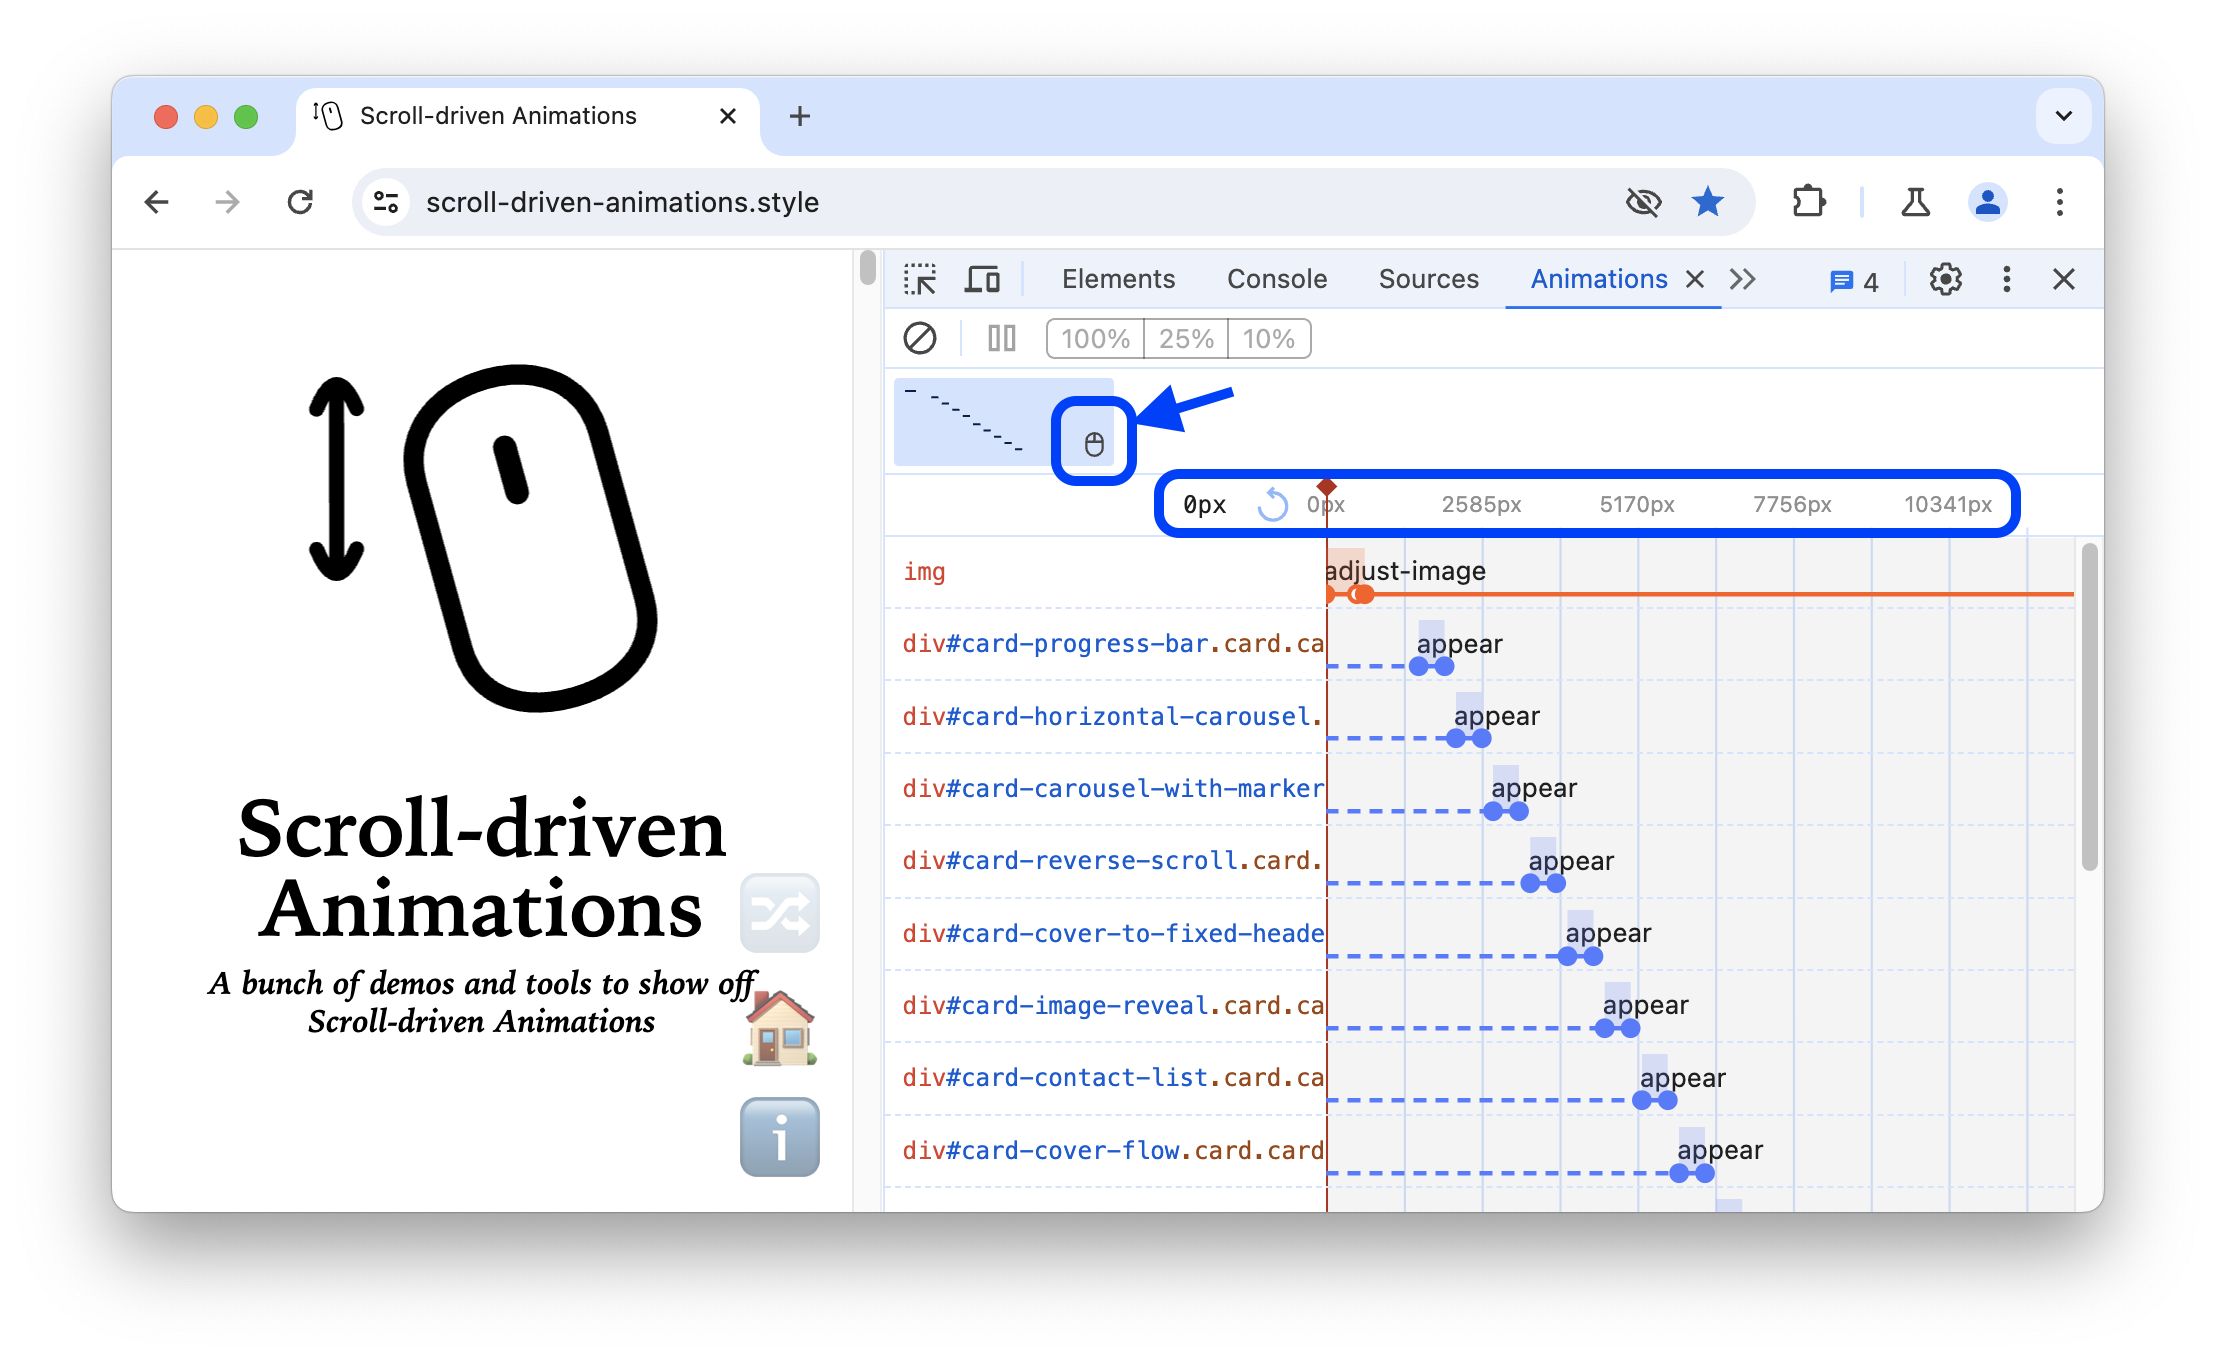Expand the div#card-progress-bar animation row
Image resolution: width=2216 pixels, height=1360 pixels.
point(1108,644)
